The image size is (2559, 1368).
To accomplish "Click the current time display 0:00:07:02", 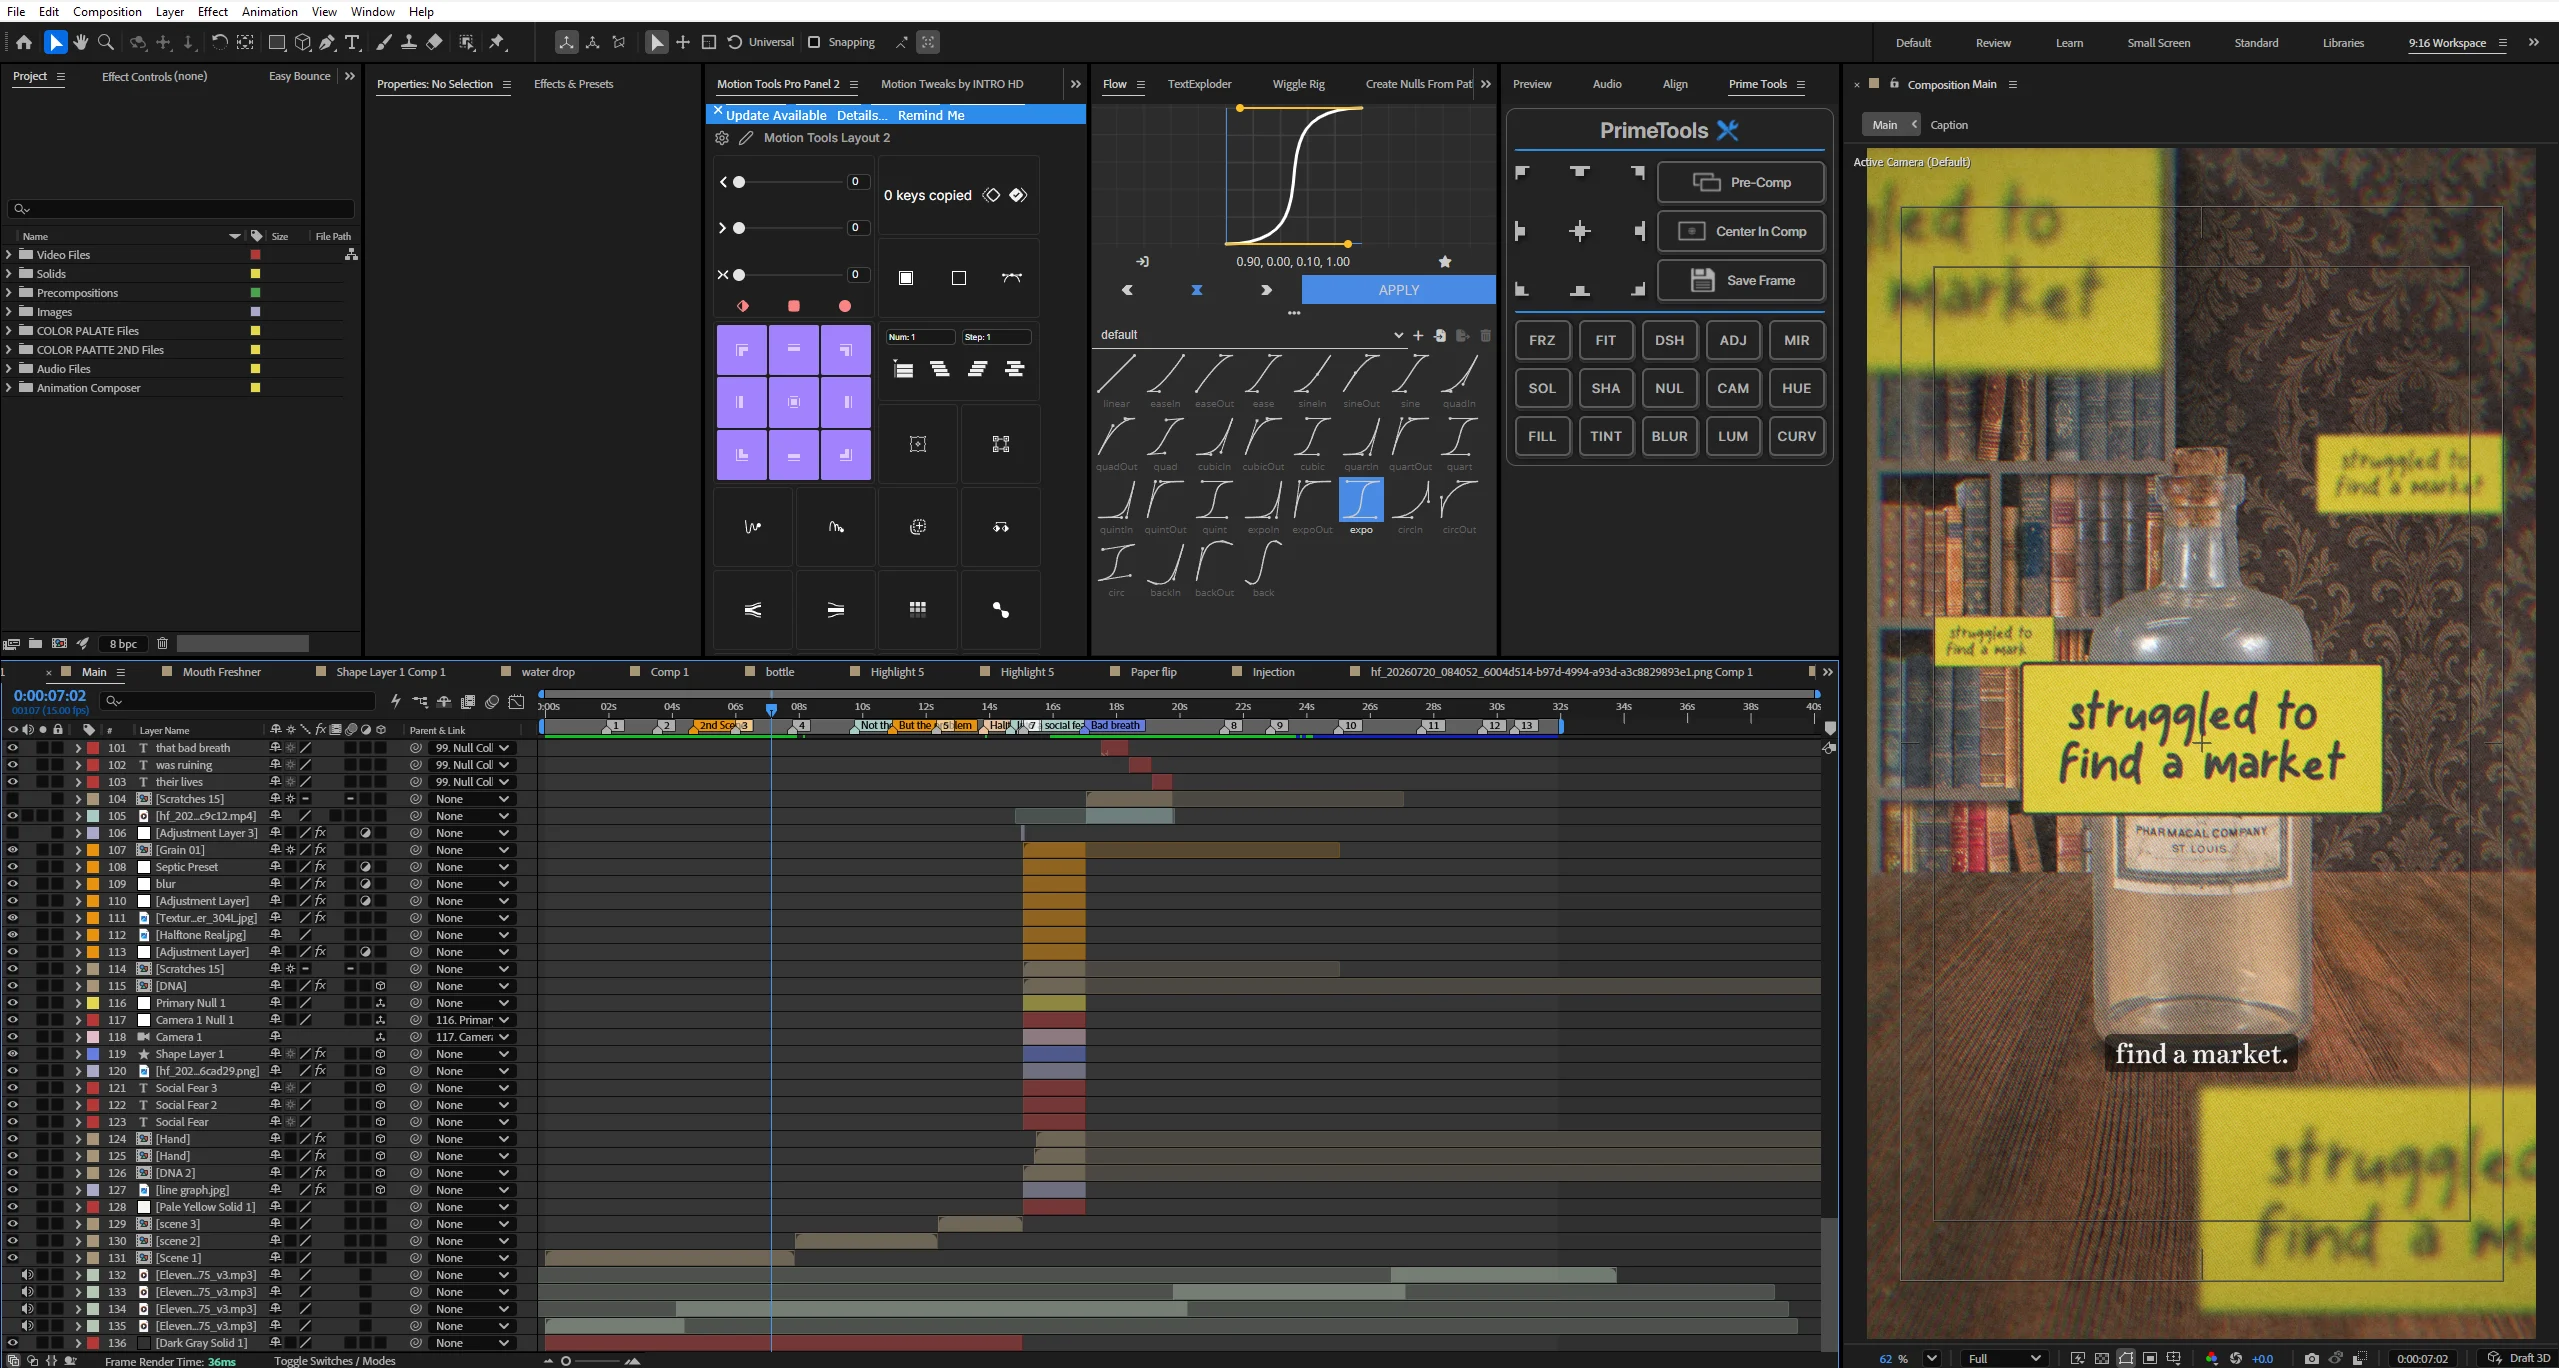I will point(50,696).
